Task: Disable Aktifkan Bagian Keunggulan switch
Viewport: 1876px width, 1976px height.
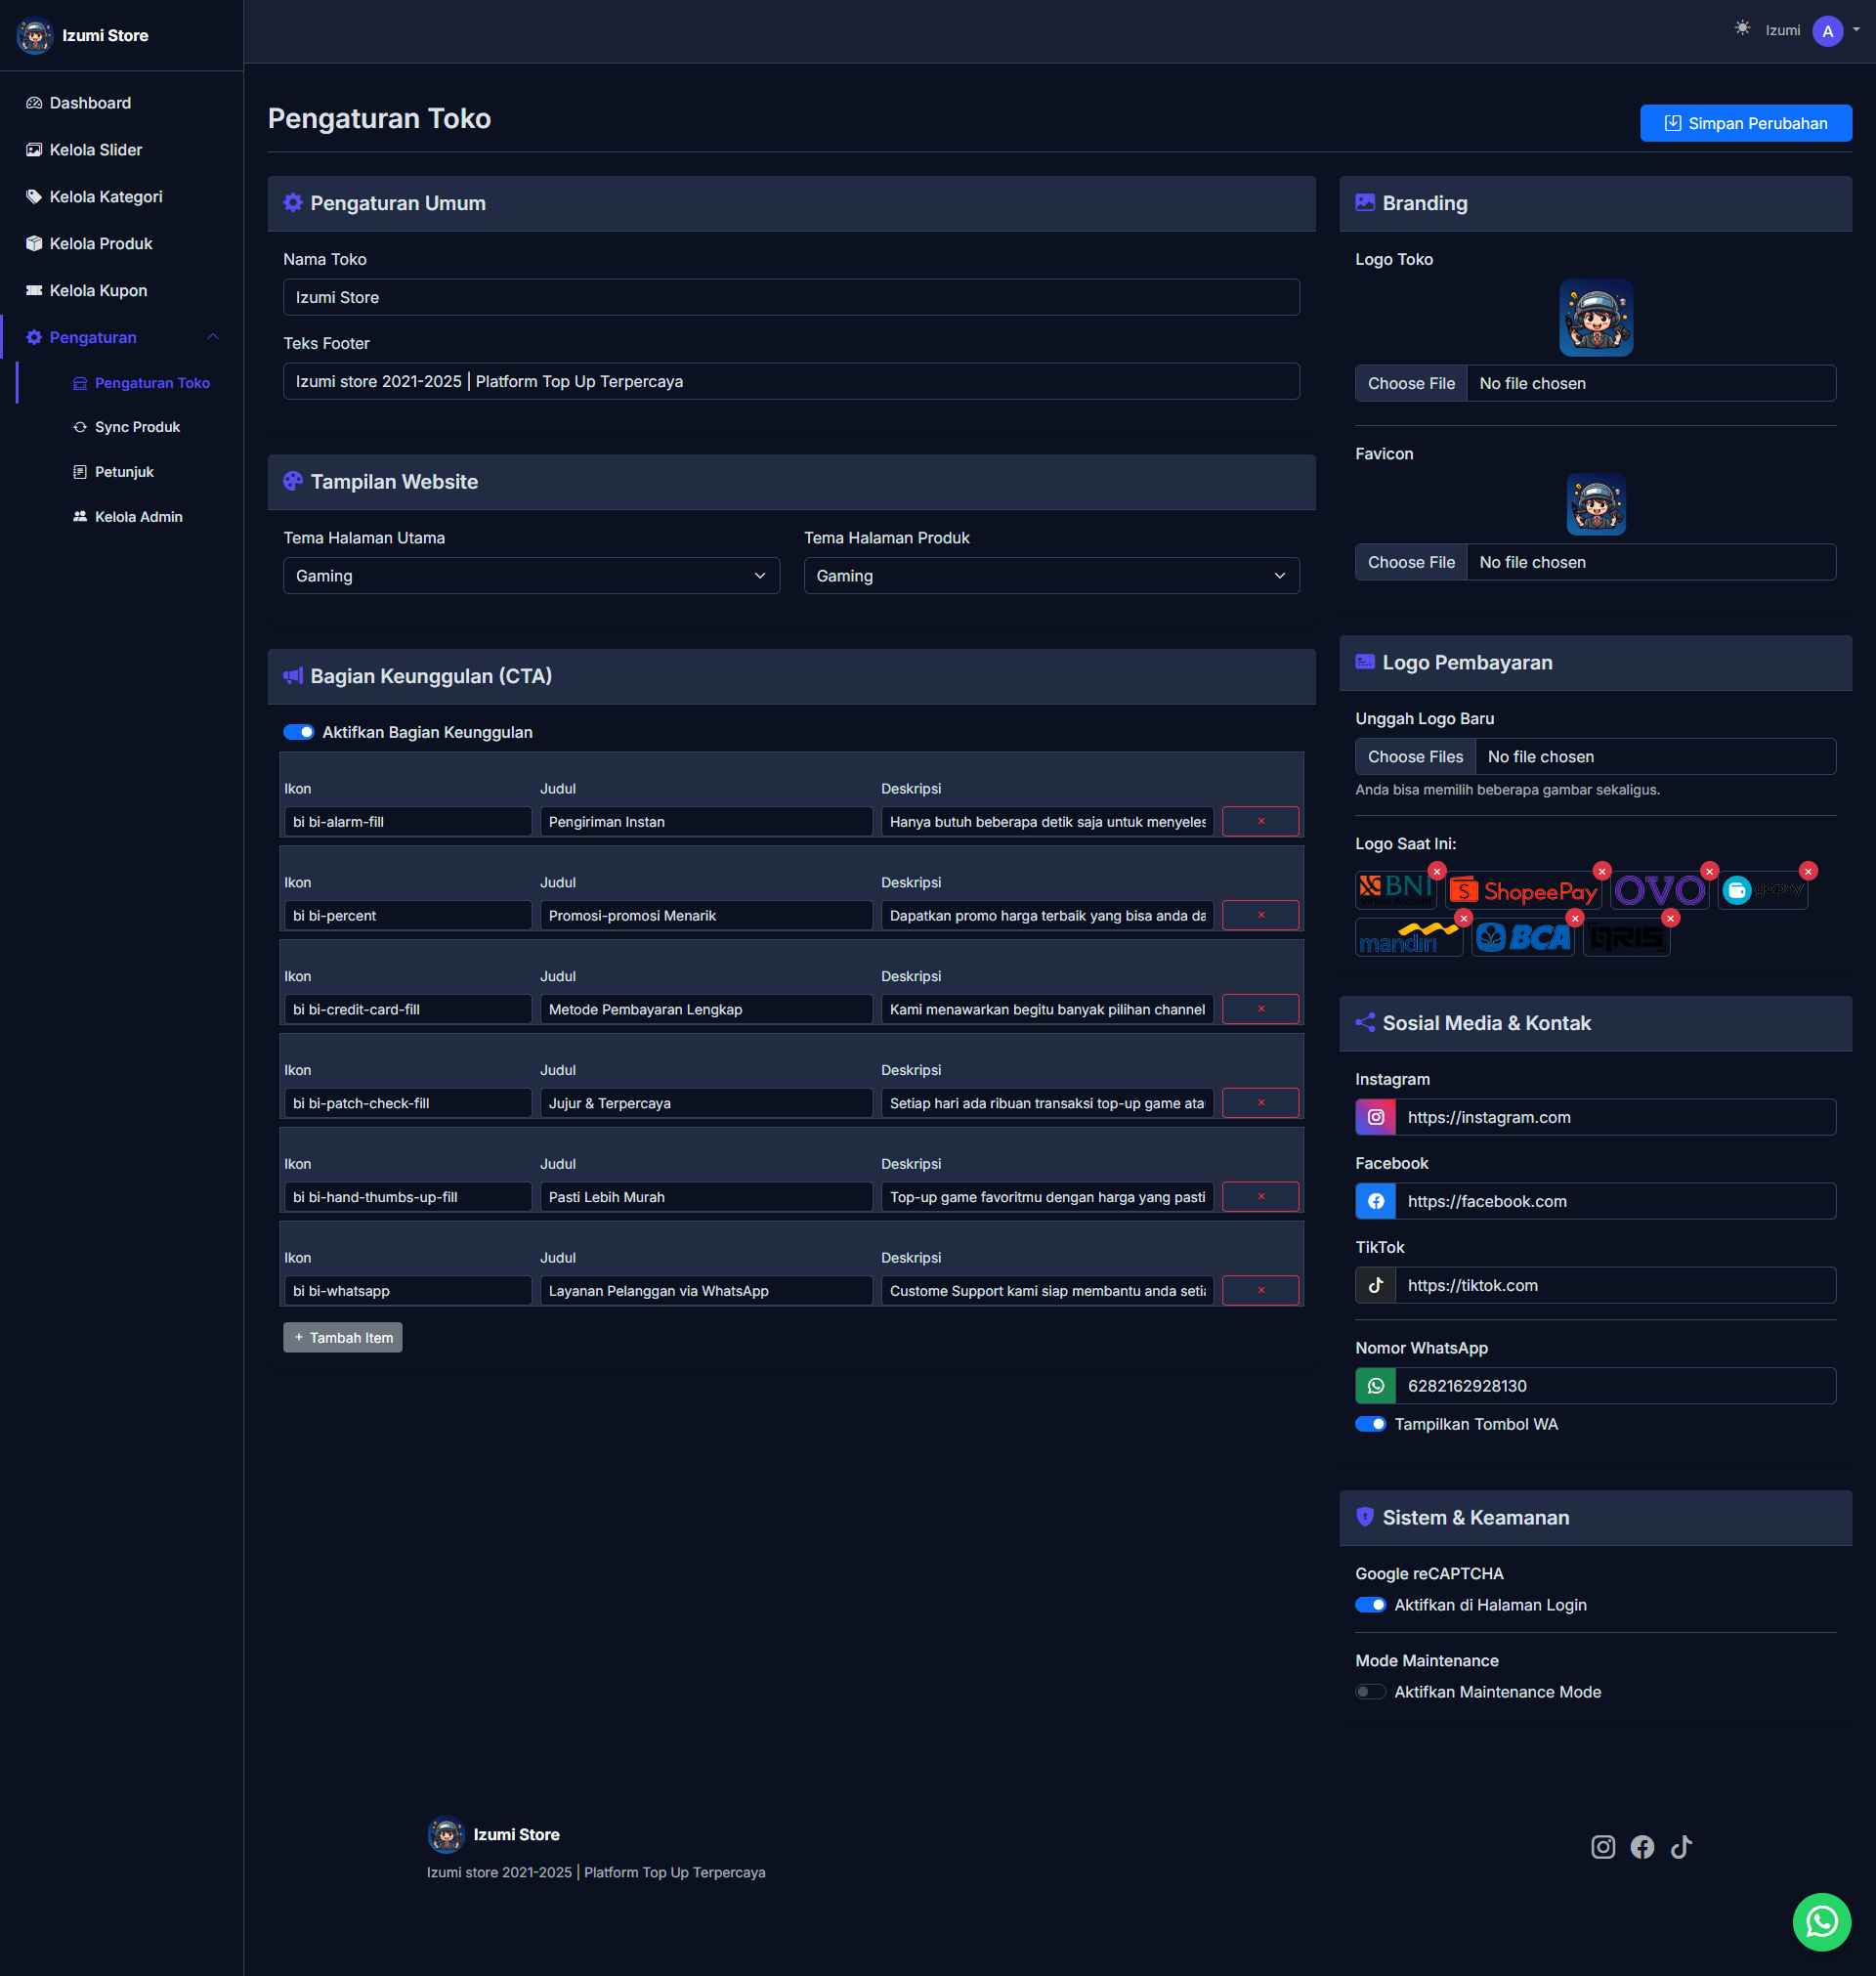Action: (x=298, y=732)
